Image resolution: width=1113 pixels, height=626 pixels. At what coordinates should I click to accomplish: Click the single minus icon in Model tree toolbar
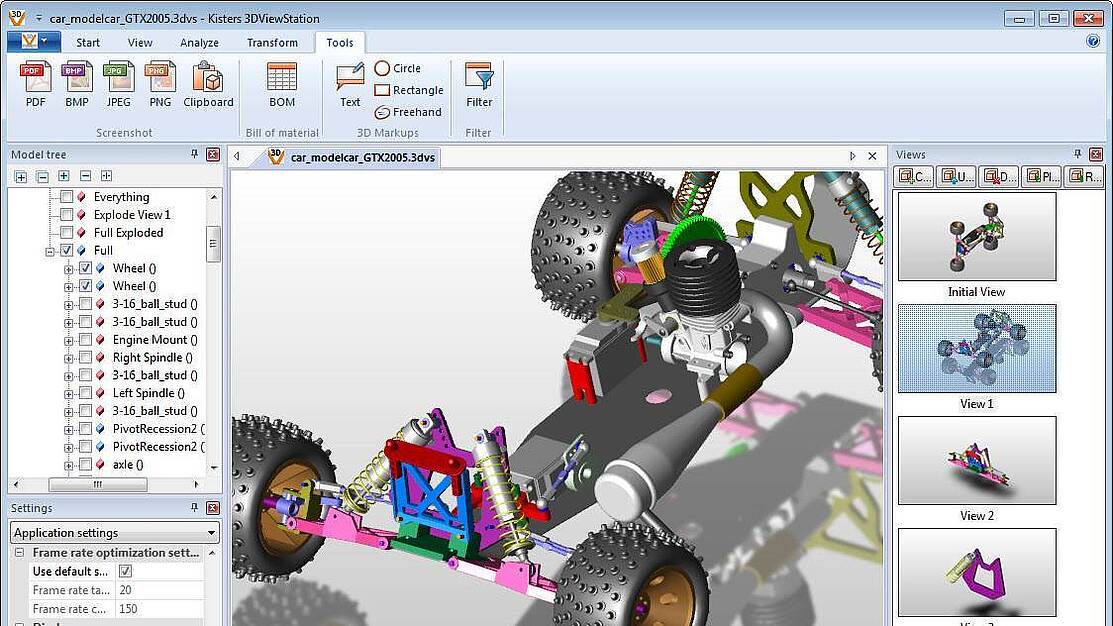pyautogui.click(x=85, y=176)
